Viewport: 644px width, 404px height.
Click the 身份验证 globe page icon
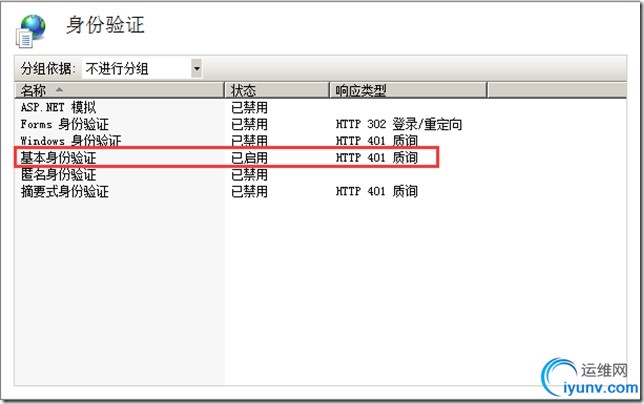coord(30,30)
